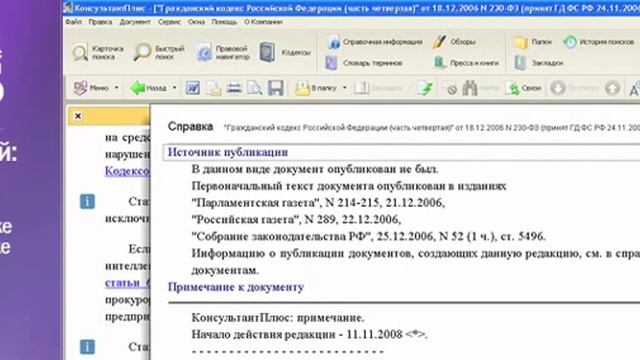Print the document

pos(234,88)
